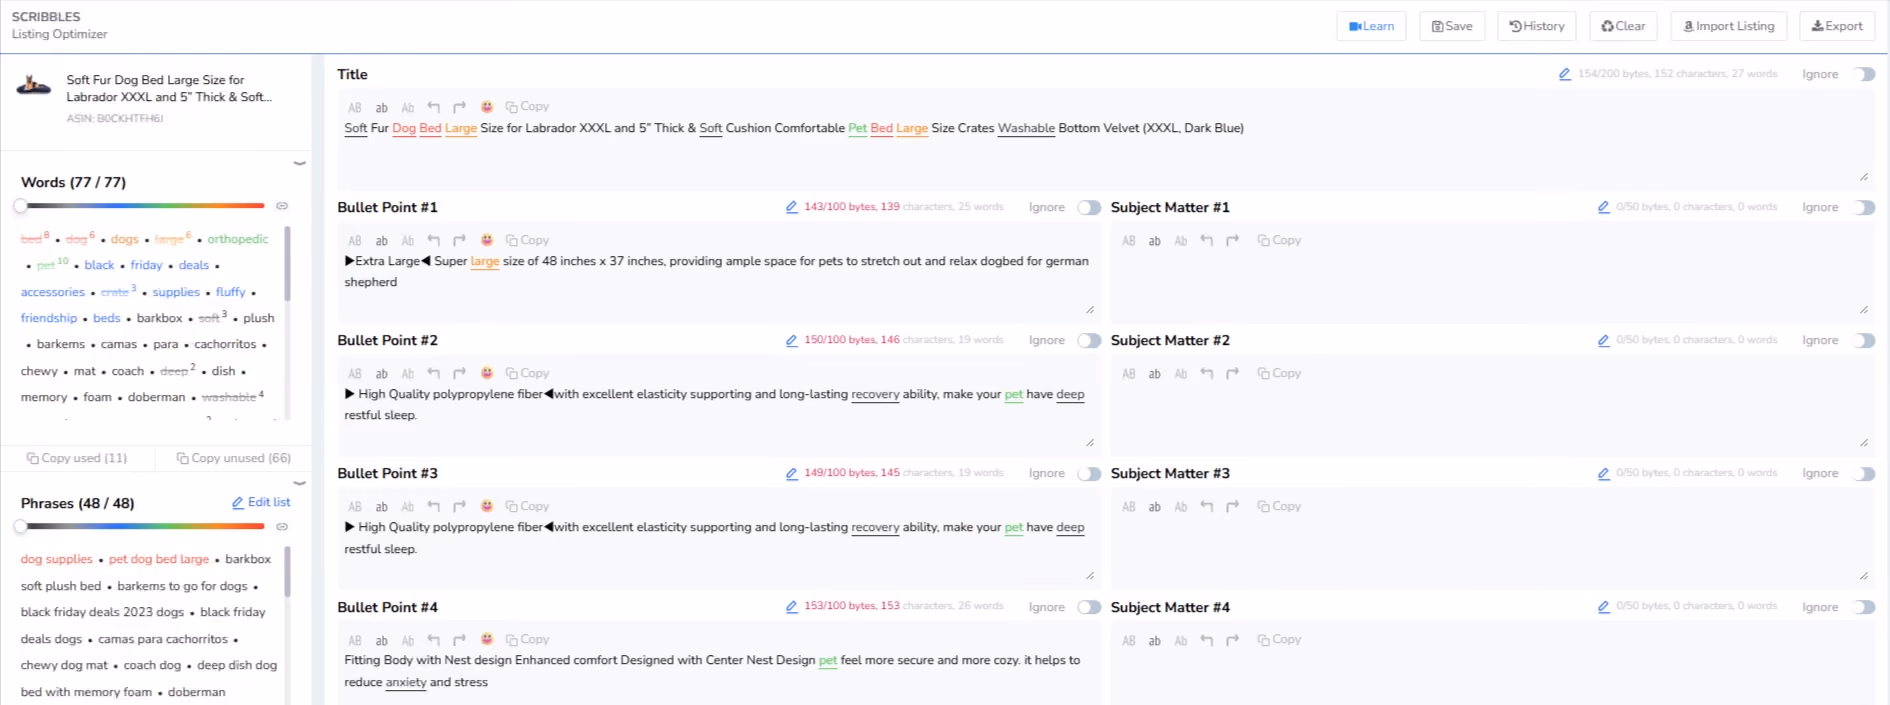Viewport: 1890px width, 705px height.
Task: Open emoji picker in Bullet Point #1
Action: [x=487, y=240]
